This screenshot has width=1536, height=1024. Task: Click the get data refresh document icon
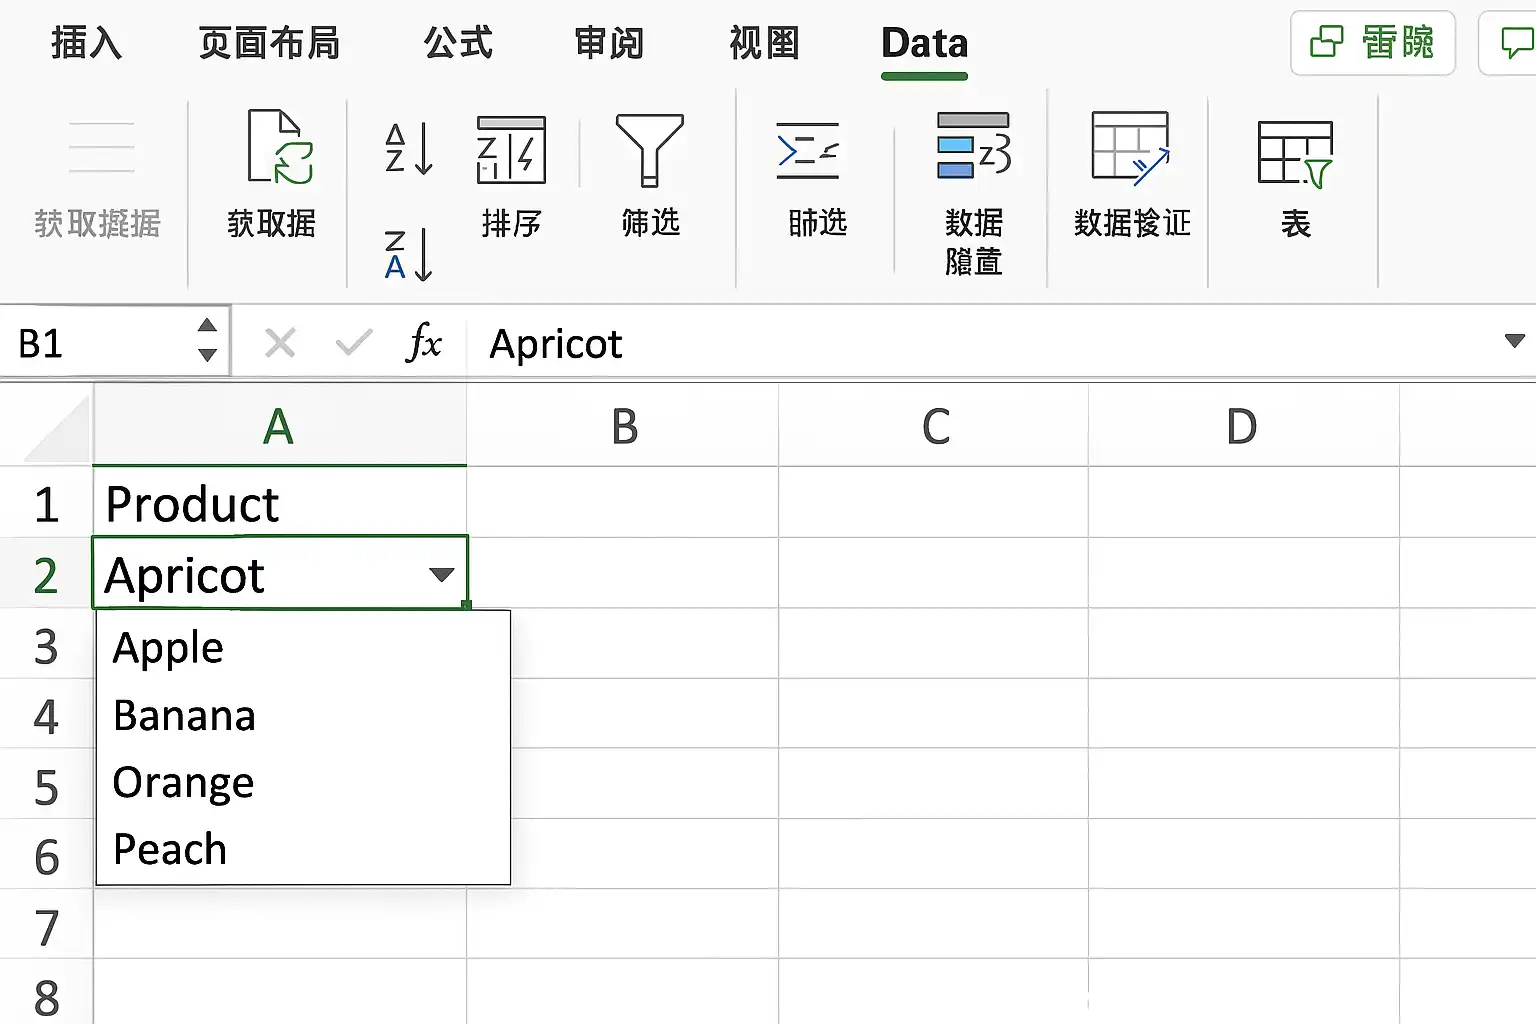[279, 147]
